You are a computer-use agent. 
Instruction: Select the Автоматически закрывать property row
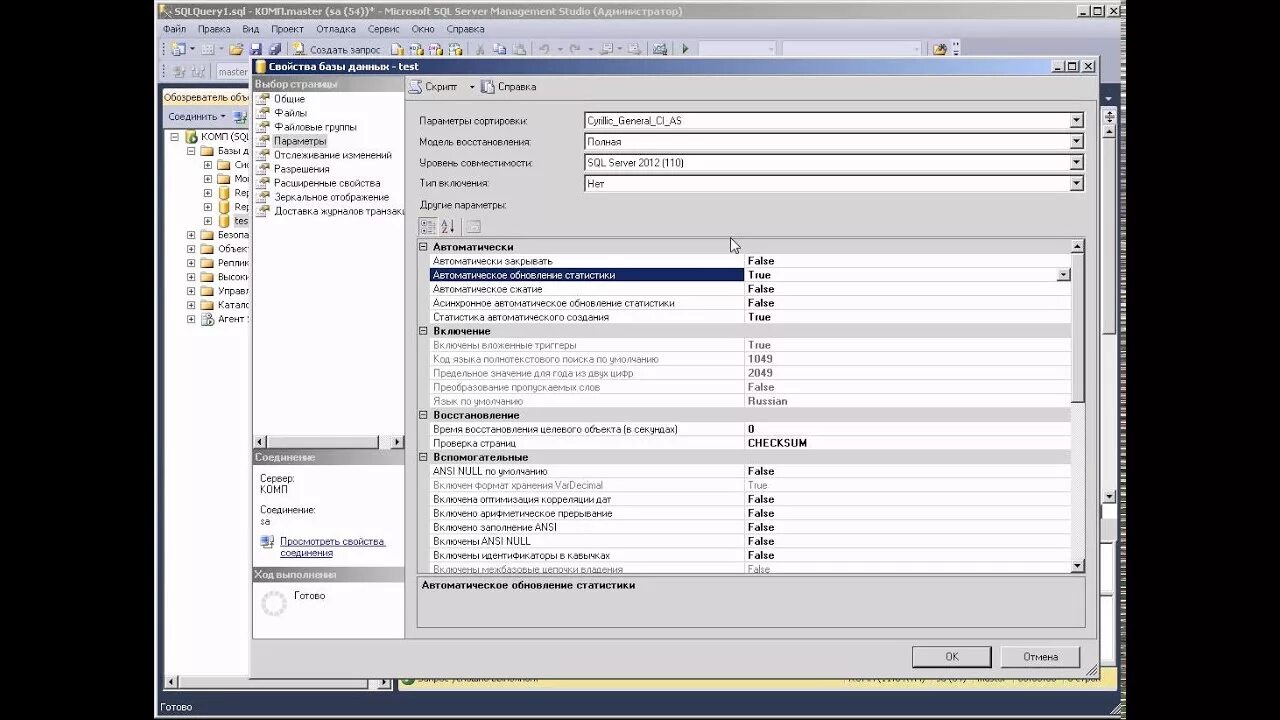[750, 261]
